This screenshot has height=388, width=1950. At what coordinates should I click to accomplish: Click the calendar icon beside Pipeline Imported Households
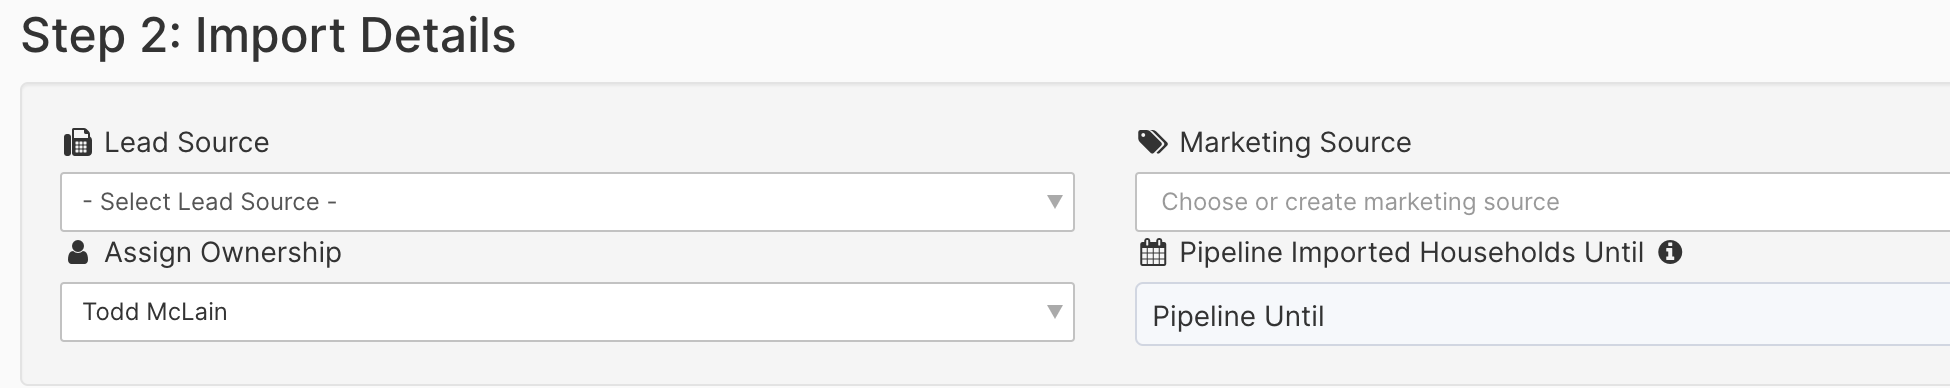pyautogui.click(x=1153, y=253)
